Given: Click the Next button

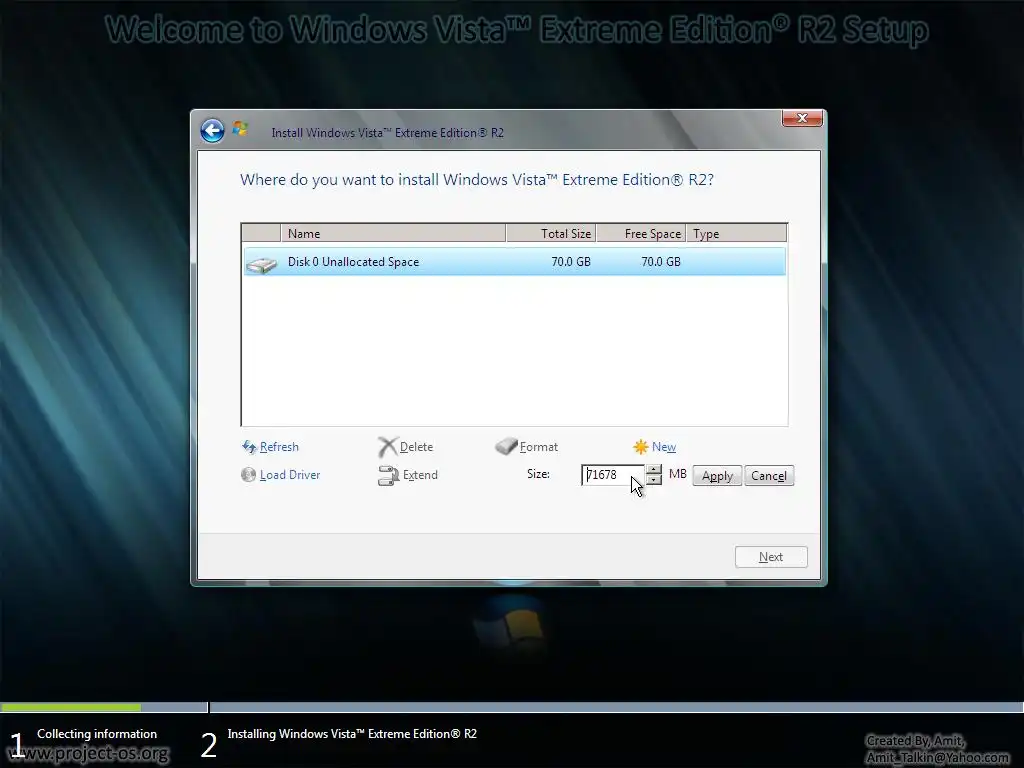Looking at the screenshot, I should coord(771,557).
